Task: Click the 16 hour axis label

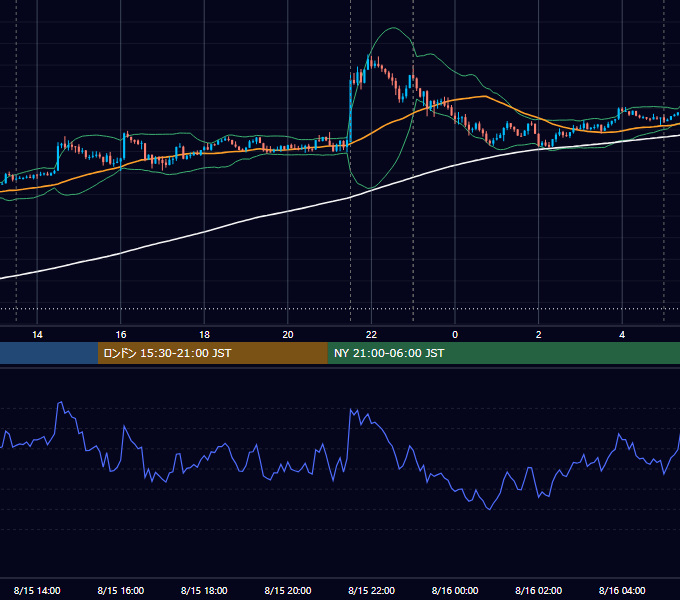Action: tap(121, 335)
